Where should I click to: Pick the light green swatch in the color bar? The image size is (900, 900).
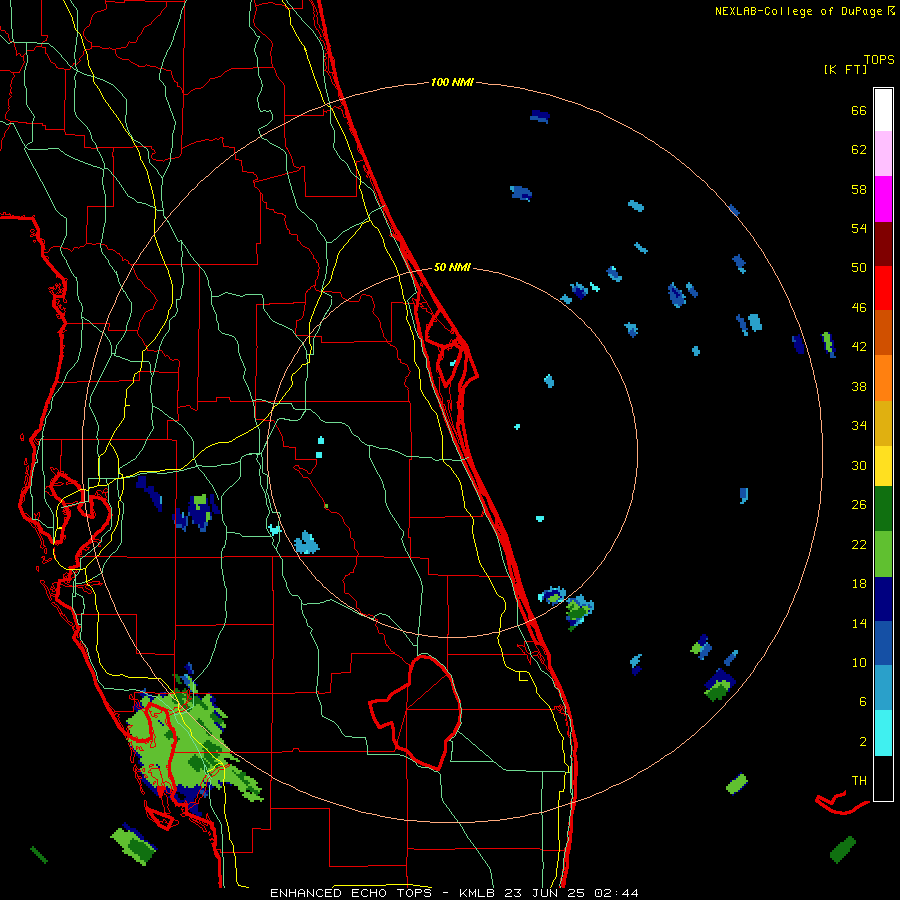tap(883, 554)
